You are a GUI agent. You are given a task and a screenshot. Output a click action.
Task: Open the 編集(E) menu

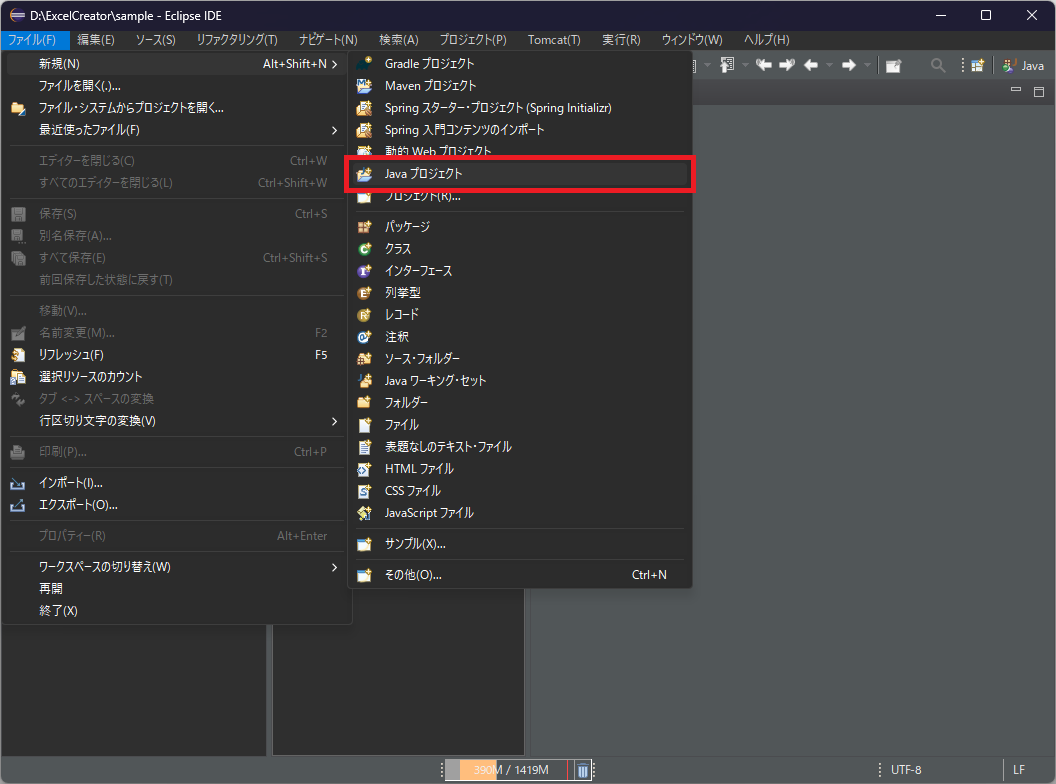tap(96, 40)
